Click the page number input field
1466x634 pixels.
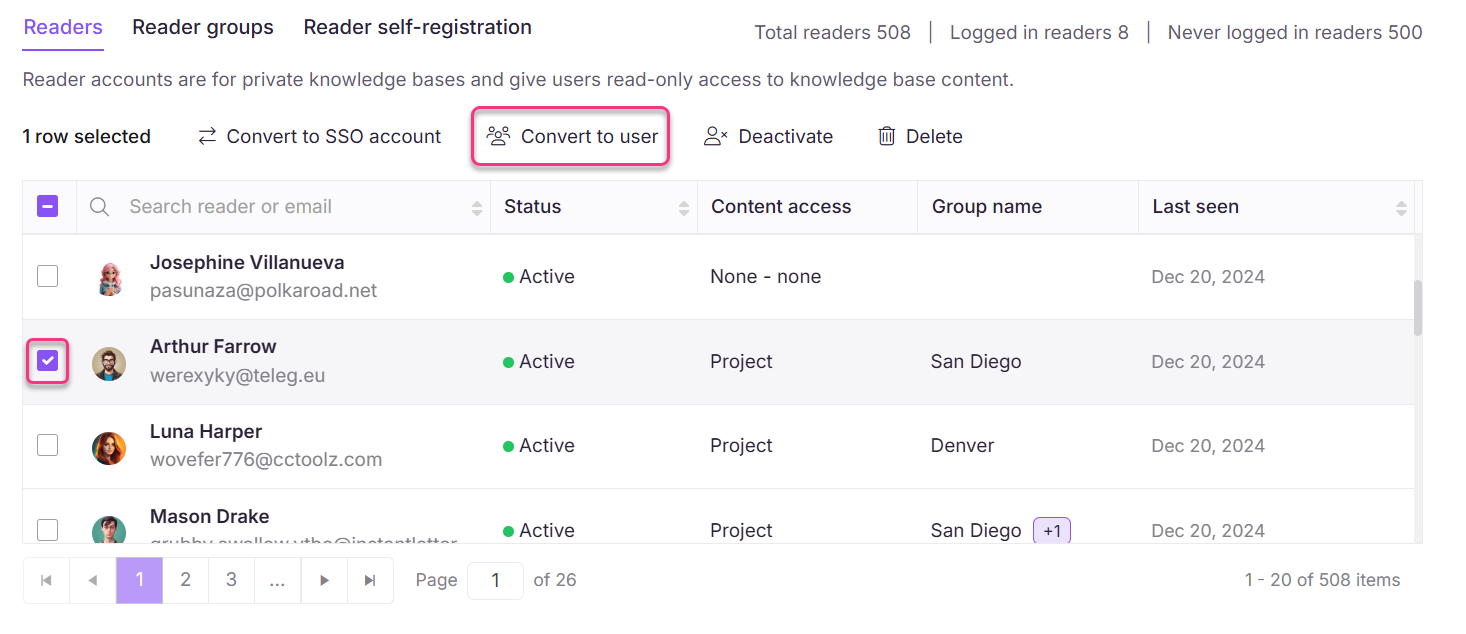point(495,580)
